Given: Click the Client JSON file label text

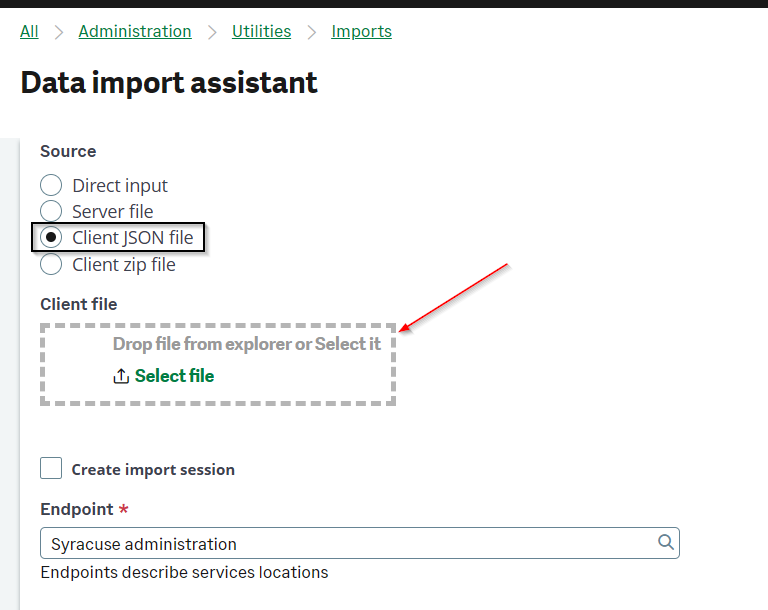Looking at the screenshot, I should coord(133,238).
